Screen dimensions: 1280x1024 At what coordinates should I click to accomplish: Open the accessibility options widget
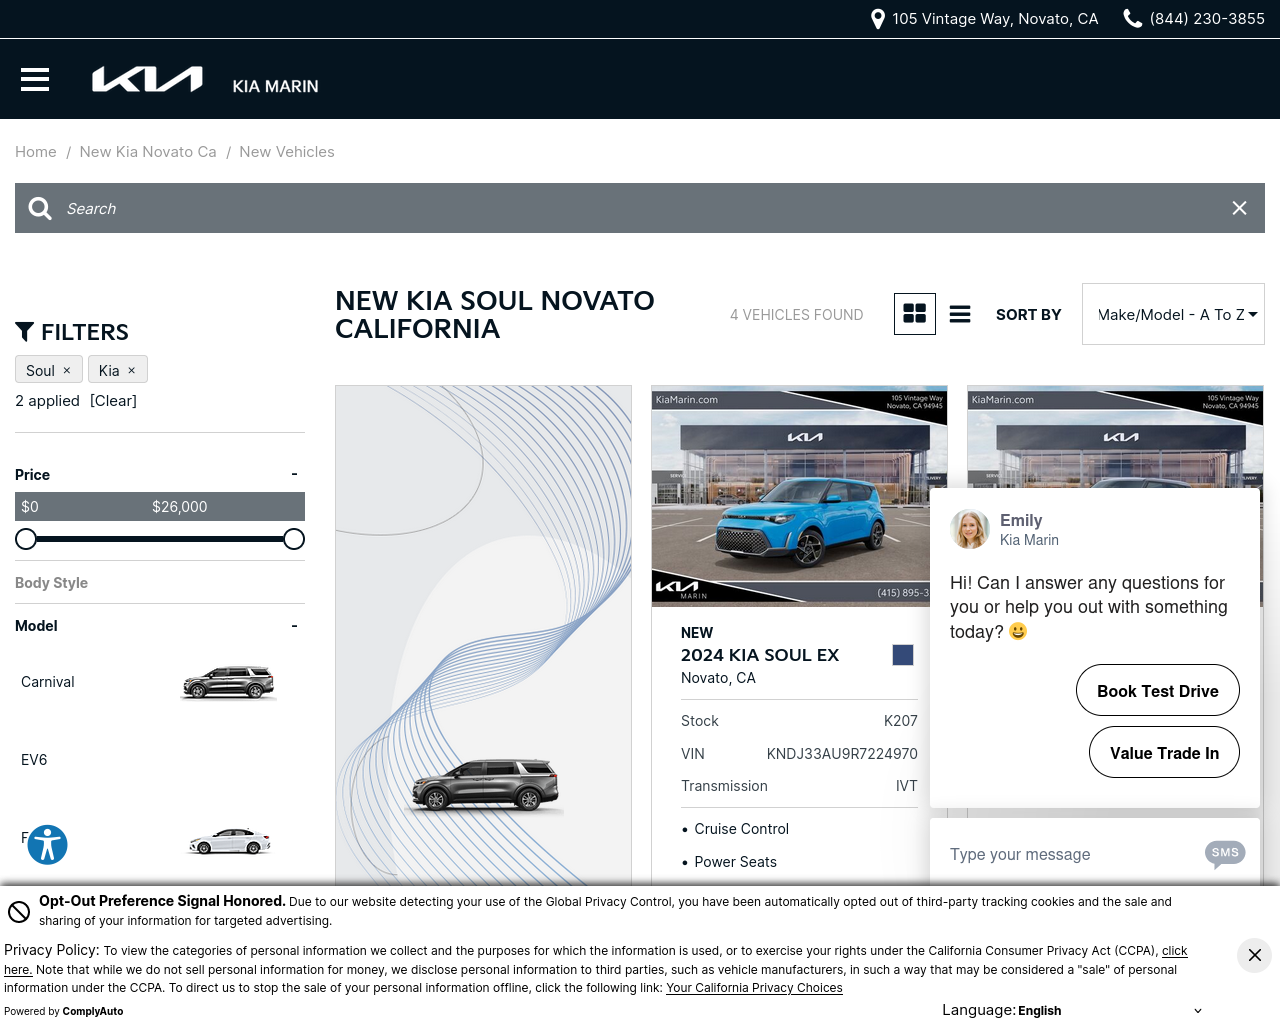tap(47, 845)
